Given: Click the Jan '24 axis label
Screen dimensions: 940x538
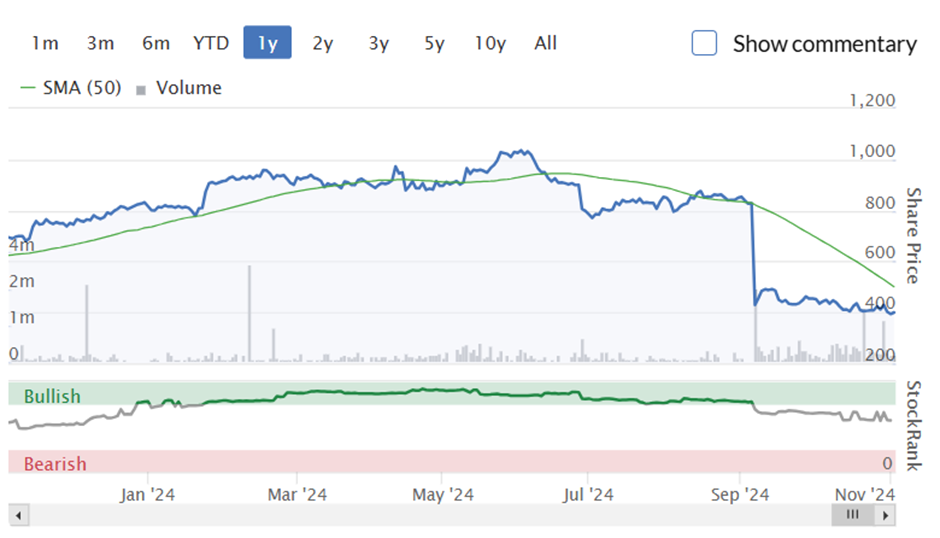Looking at the screenshot, I should click(147, 494).
